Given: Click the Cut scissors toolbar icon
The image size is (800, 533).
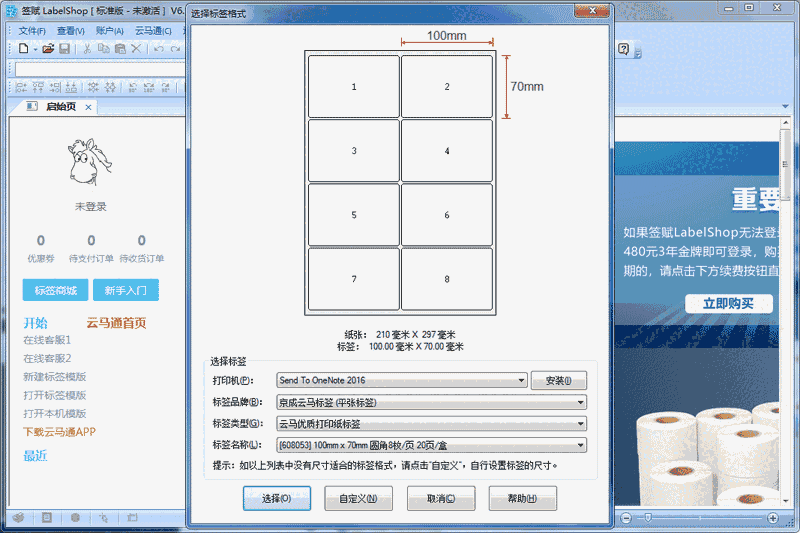Looking at the screenshot, I should click(x=87, y=48).
